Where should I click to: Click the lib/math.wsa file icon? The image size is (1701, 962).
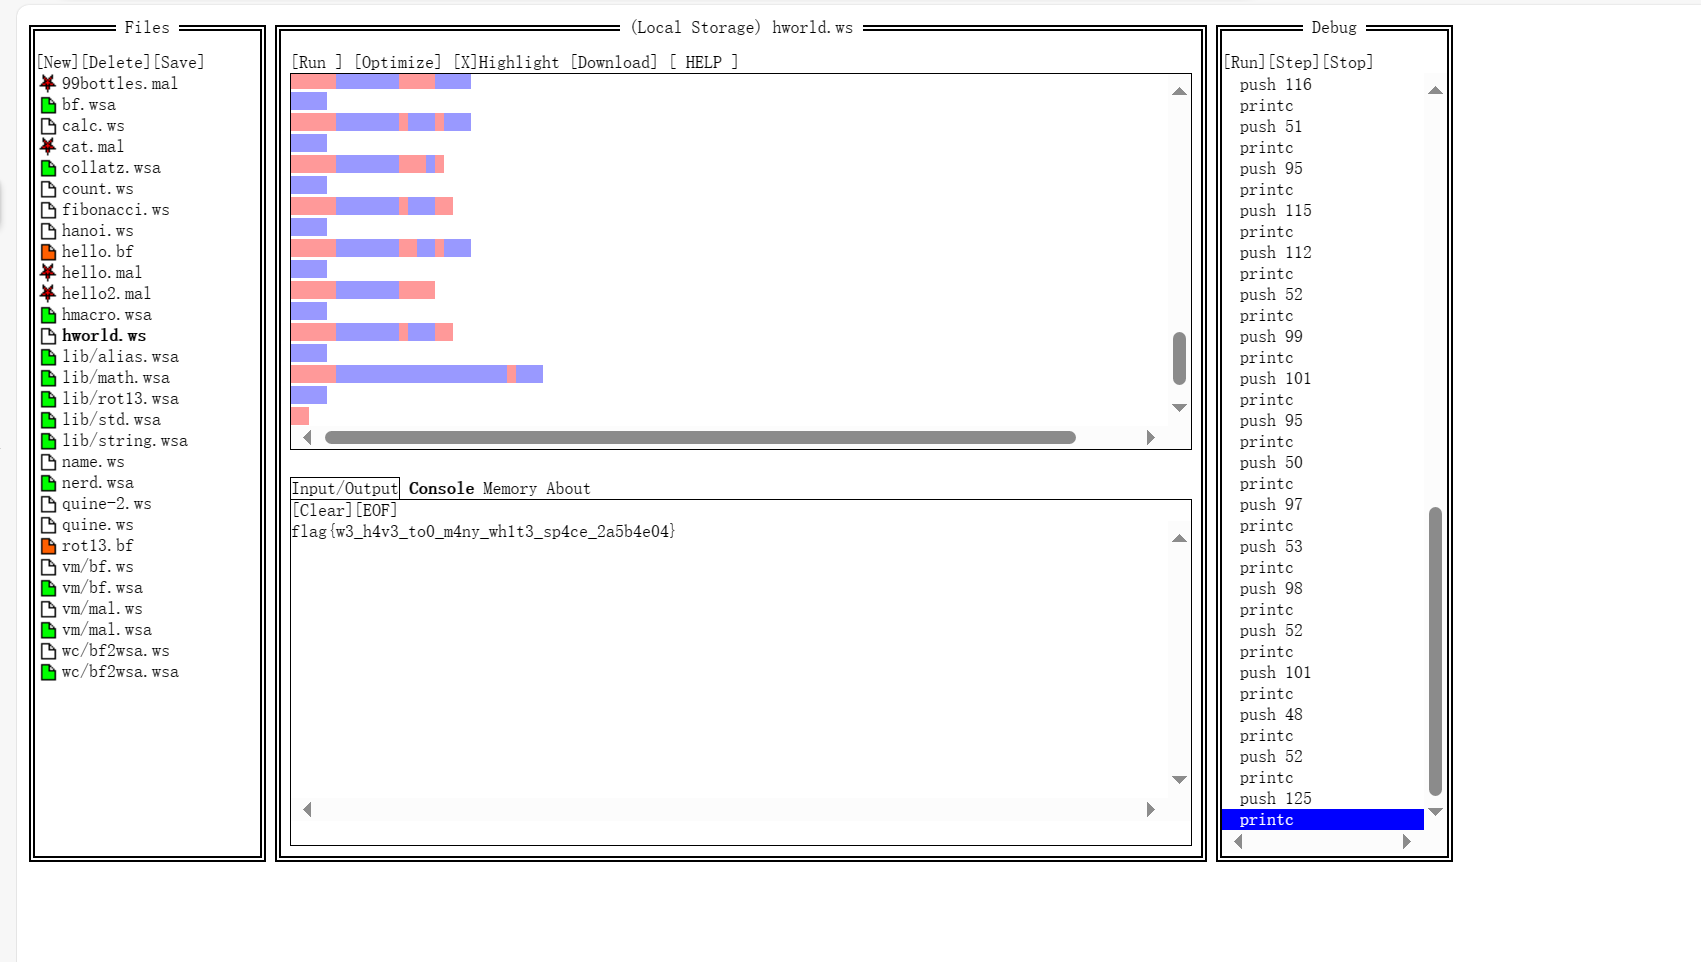pyautogui.click(x=48, y=378)
